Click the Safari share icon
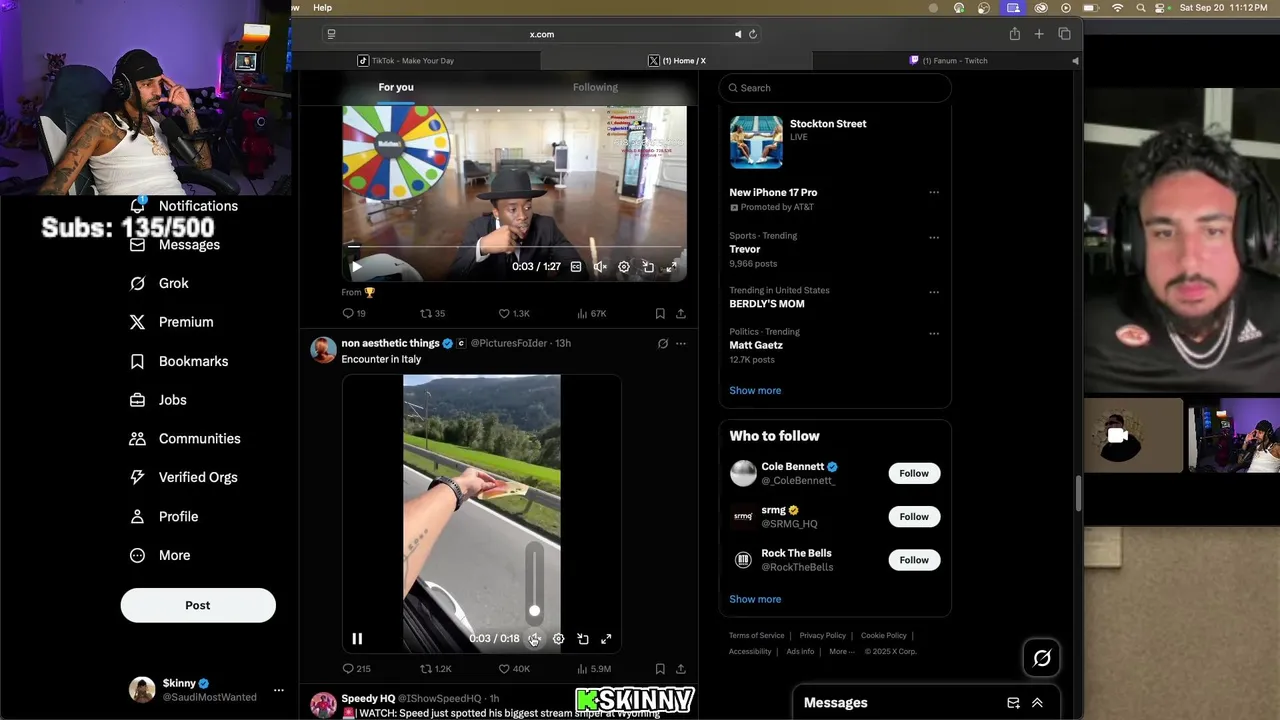The height and width of the screenshot is (720, 1280). [x=1015, y=34]
